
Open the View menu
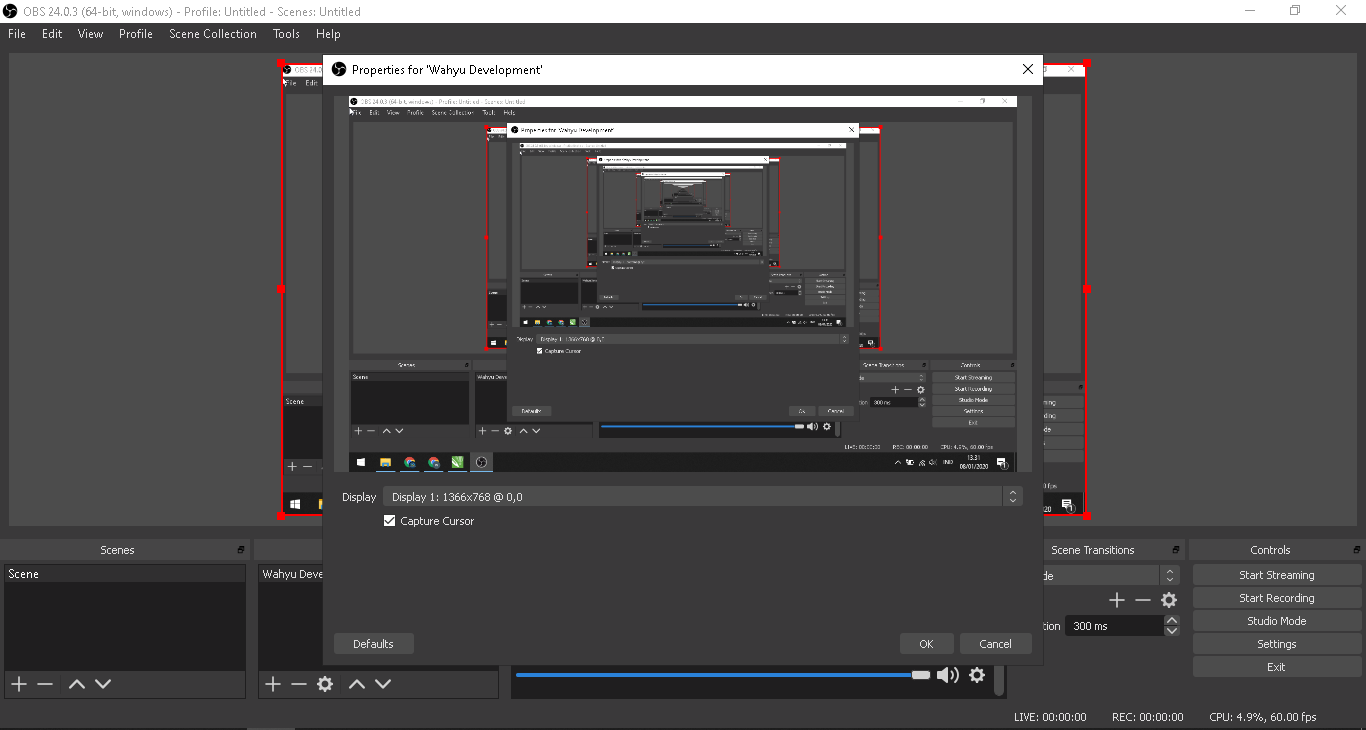pyautogui.click(x=91, y=34)
